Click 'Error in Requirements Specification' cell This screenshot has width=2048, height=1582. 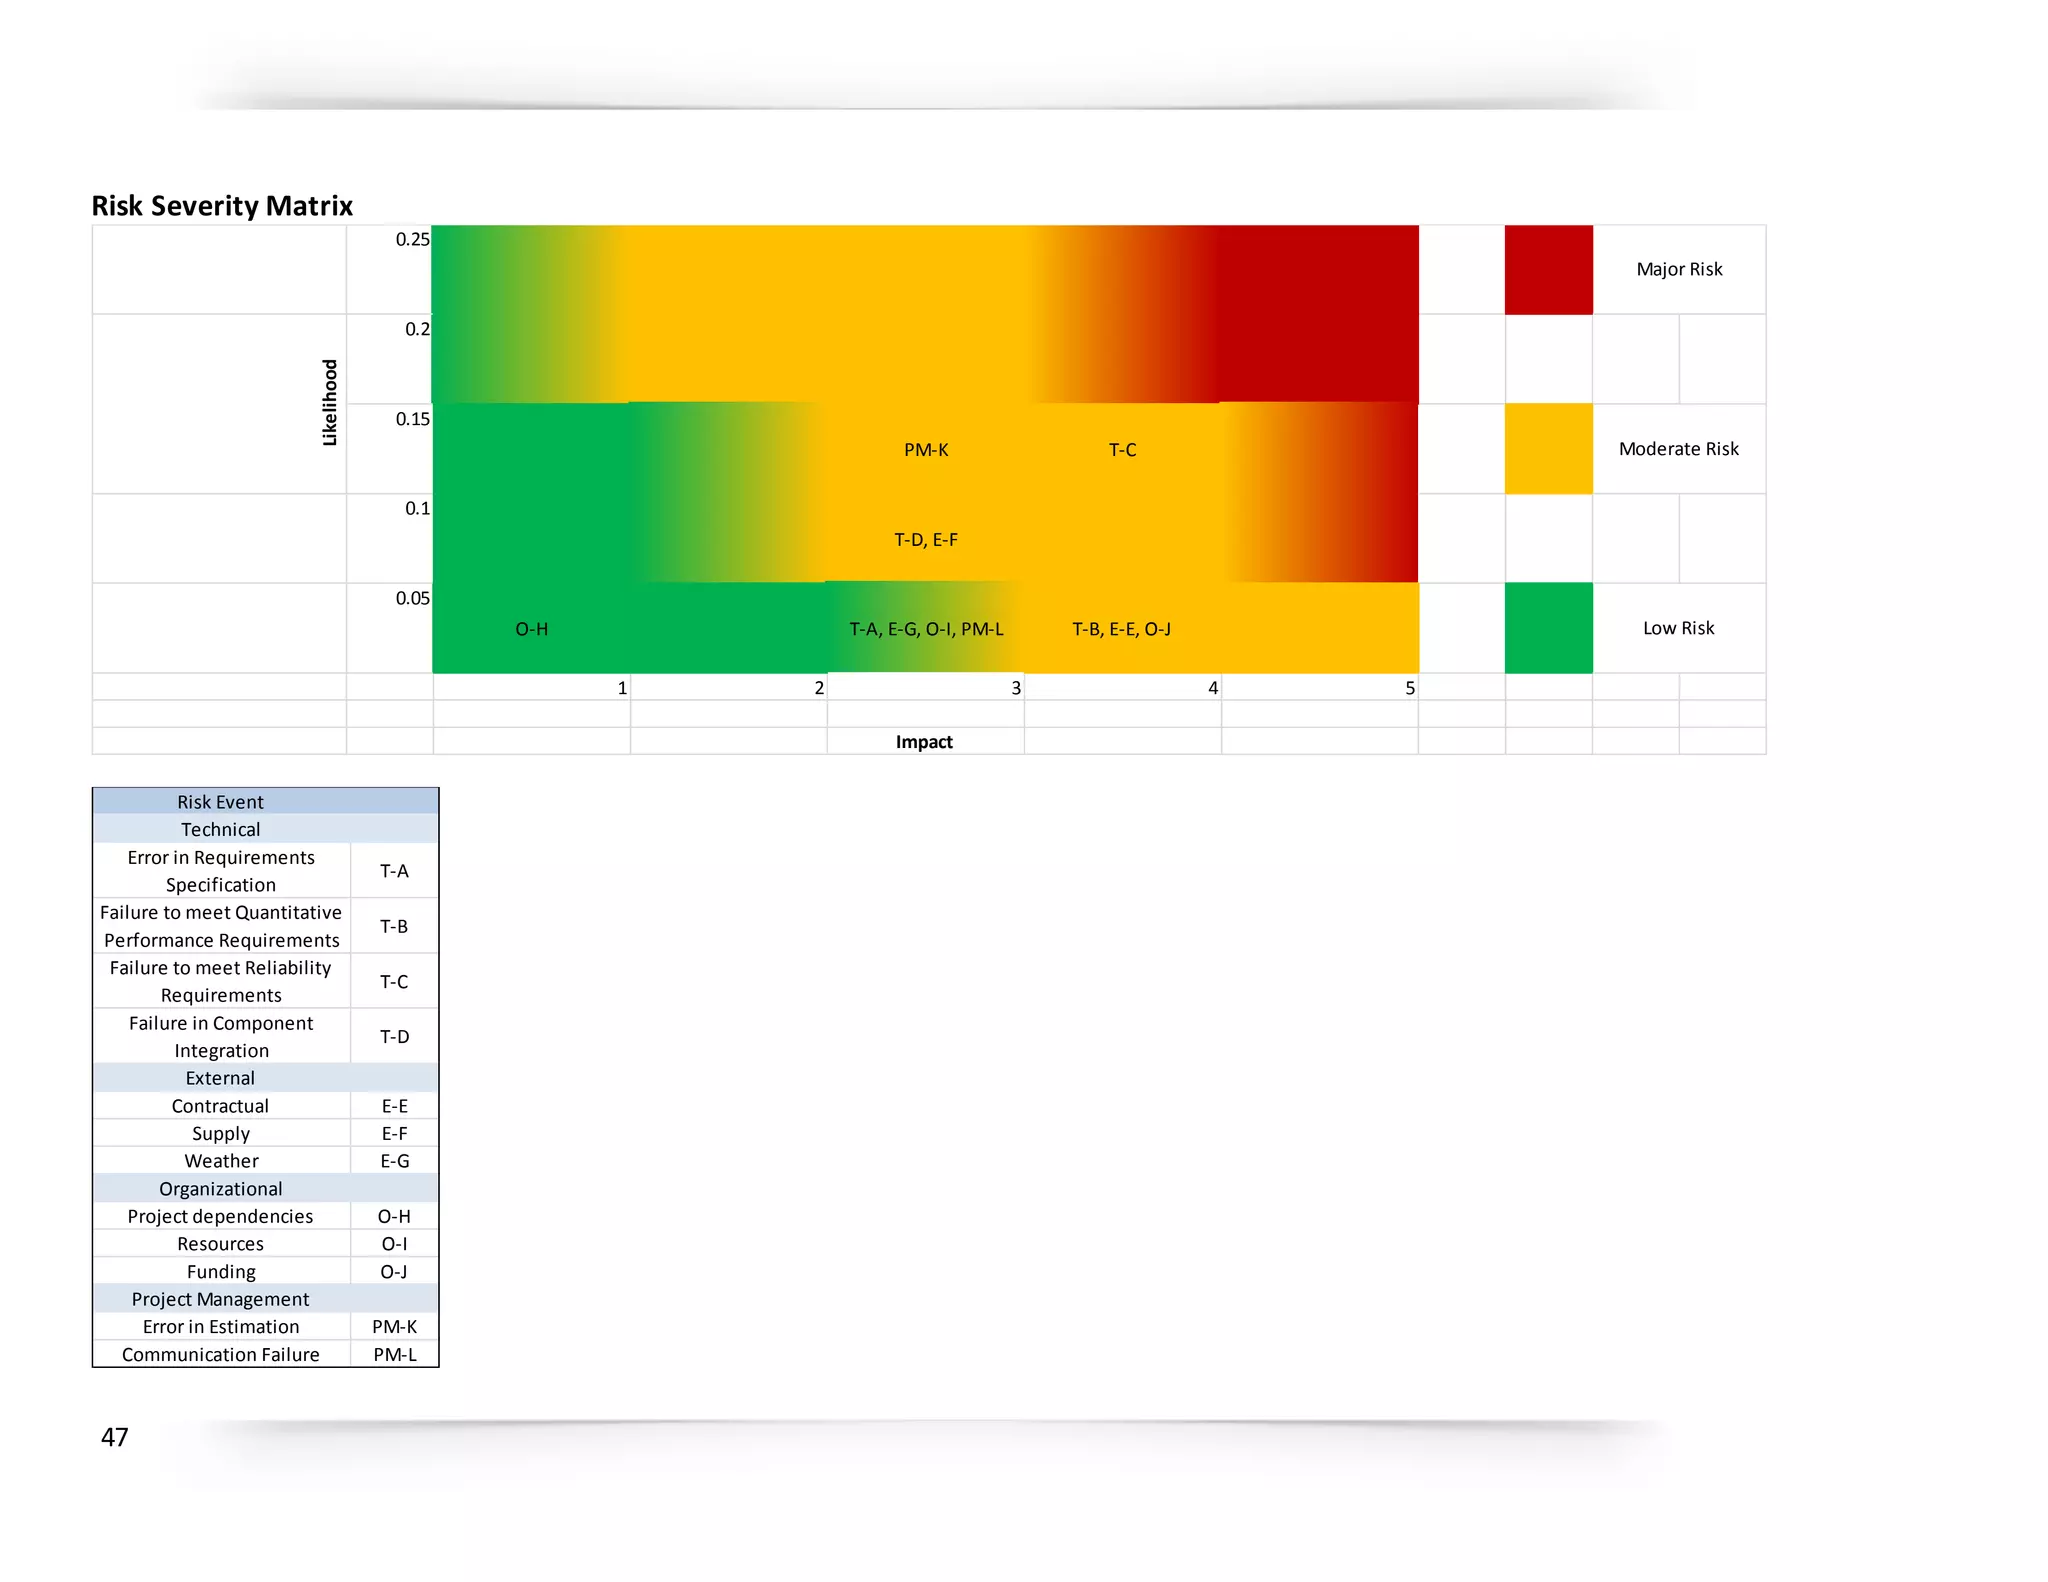tap(221, 871)
